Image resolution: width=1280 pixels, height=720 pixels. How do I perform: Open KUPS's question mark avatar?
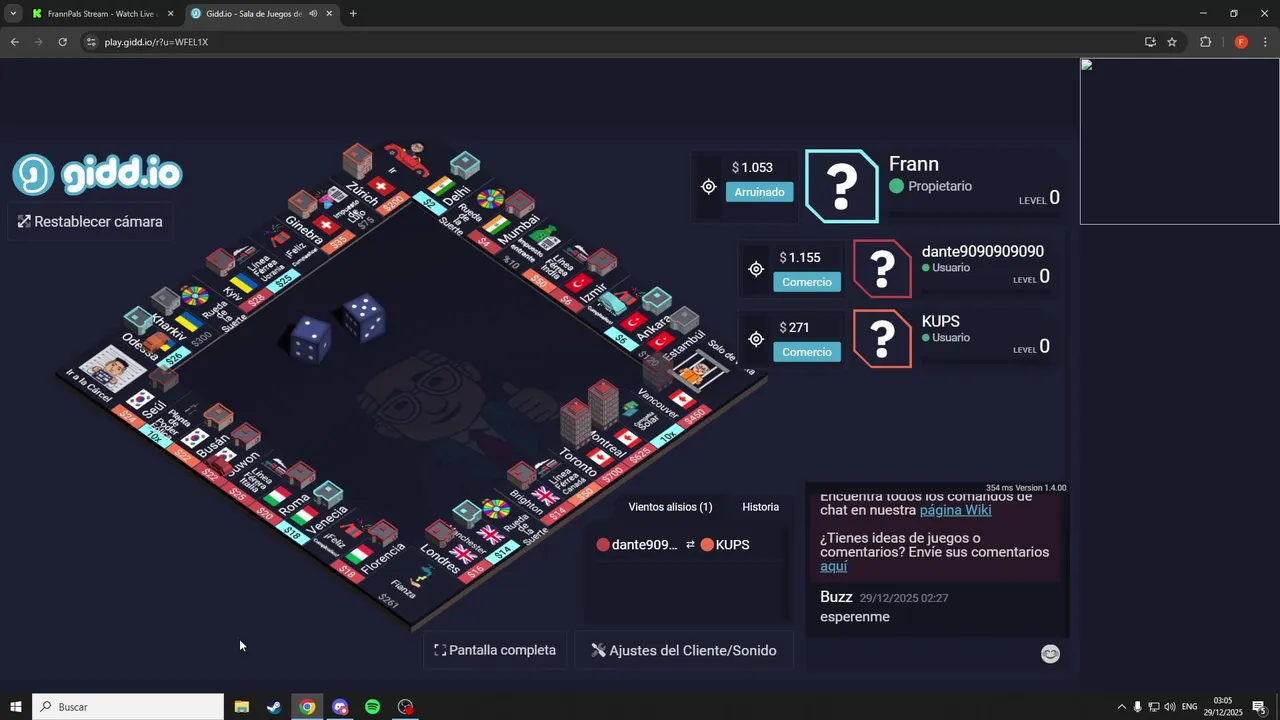[882, 339]
